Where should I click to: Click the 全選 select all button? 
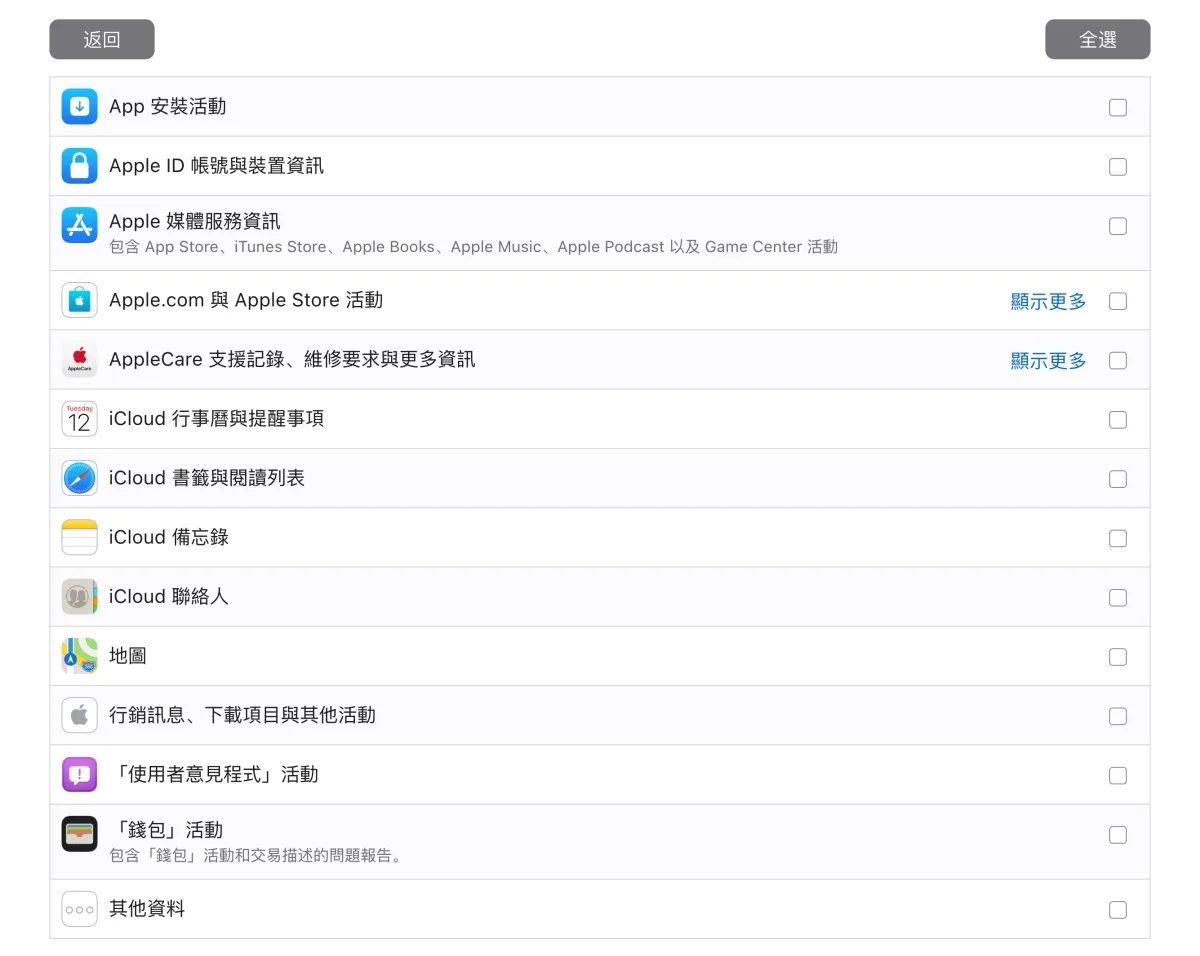point(1098,39)
